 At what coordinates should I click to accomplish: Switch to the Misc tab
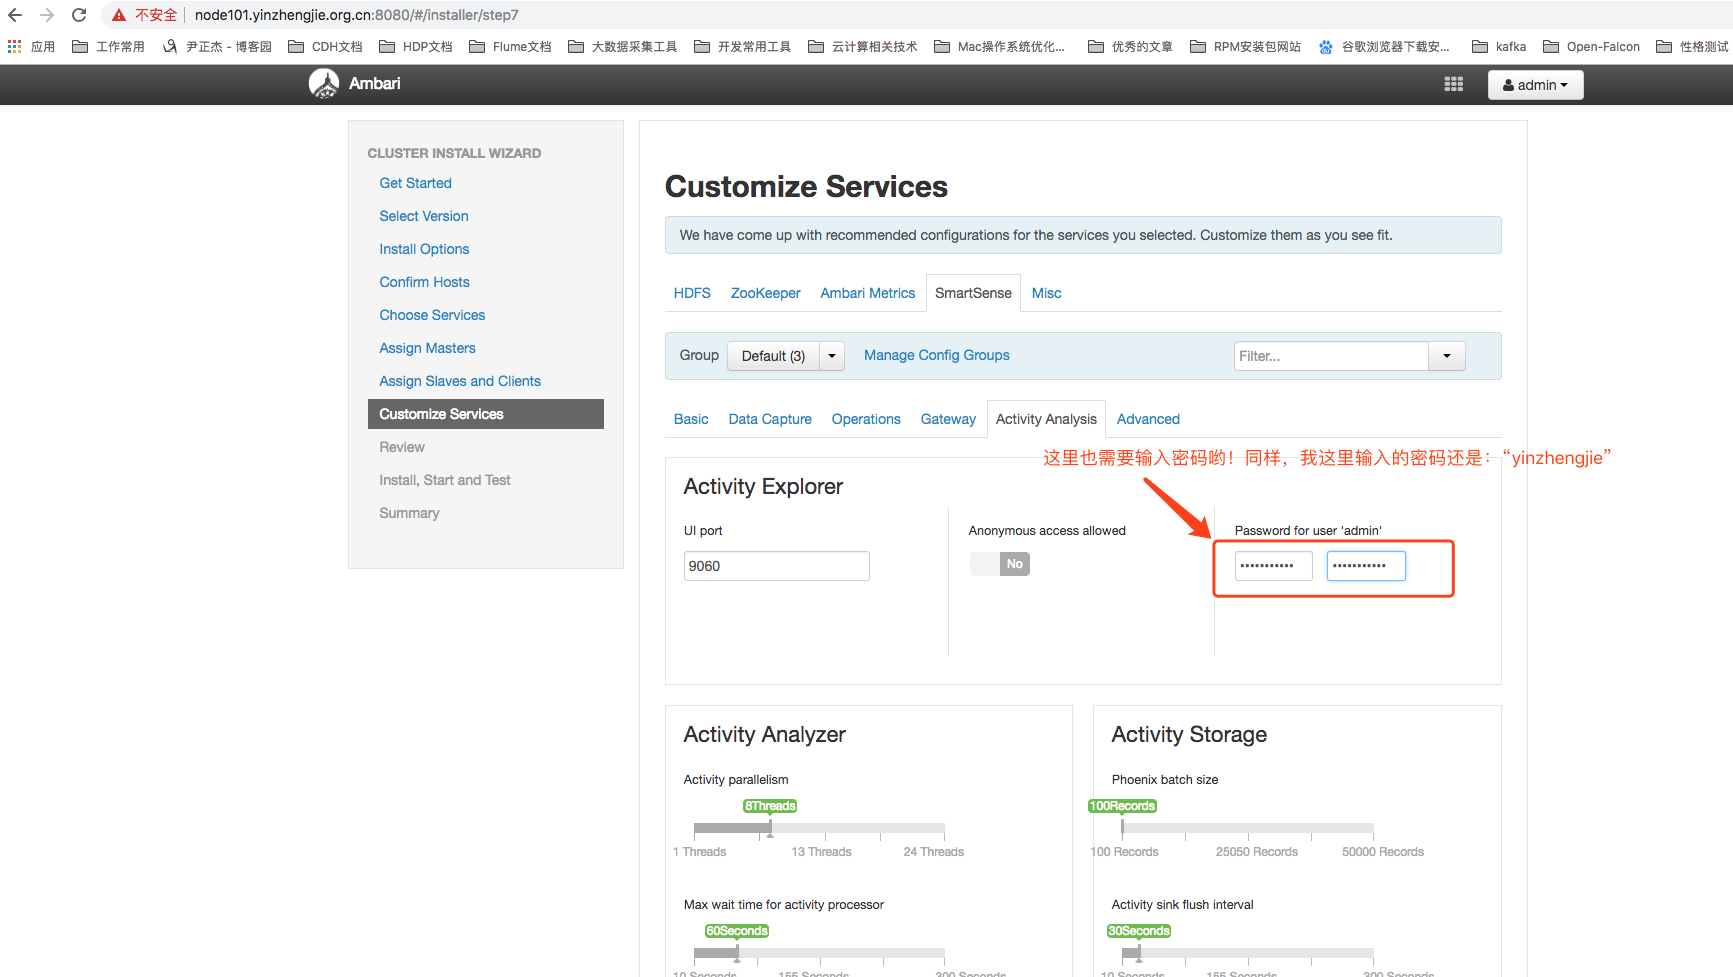(x=1046, y=293)
